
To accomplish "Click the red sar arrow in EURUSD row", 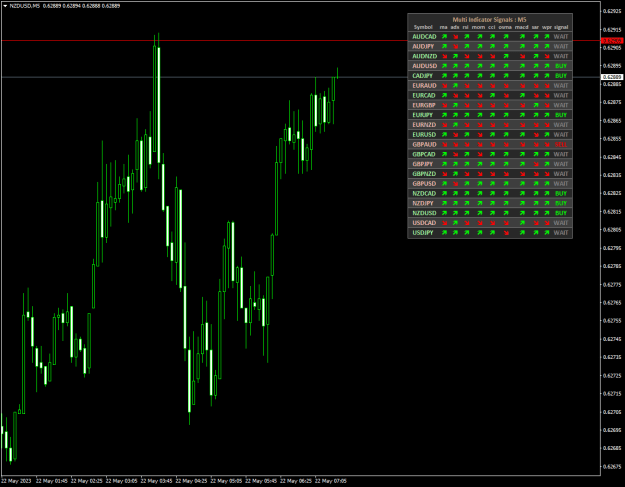I will coord(536,135).
